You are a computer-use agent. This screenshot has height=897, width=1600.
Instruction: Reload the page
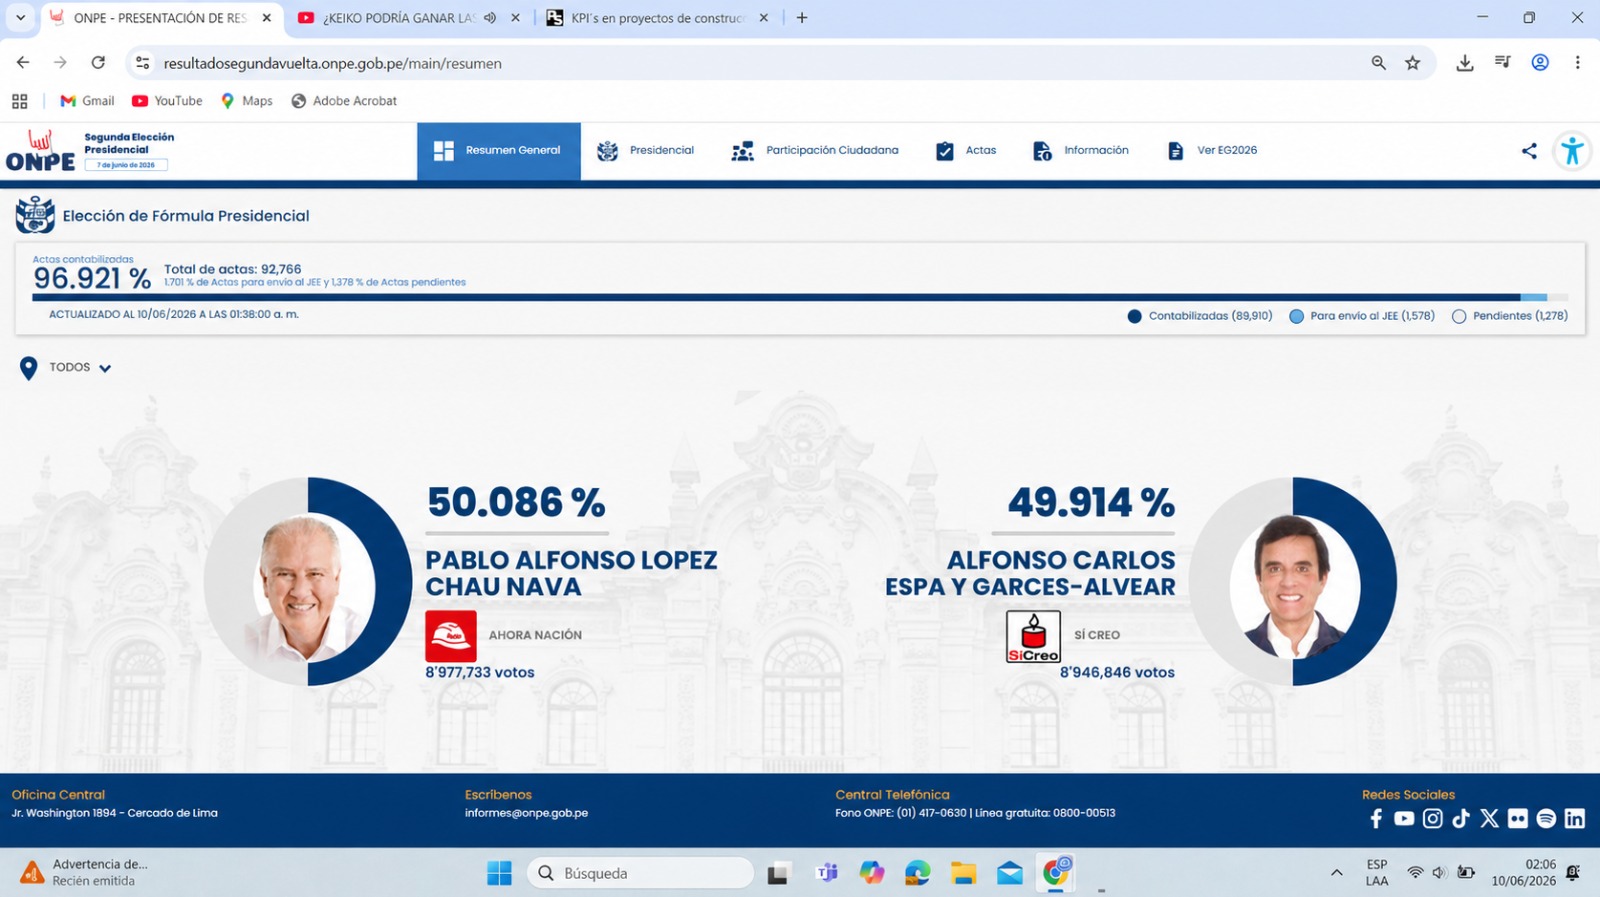(98, 63)
